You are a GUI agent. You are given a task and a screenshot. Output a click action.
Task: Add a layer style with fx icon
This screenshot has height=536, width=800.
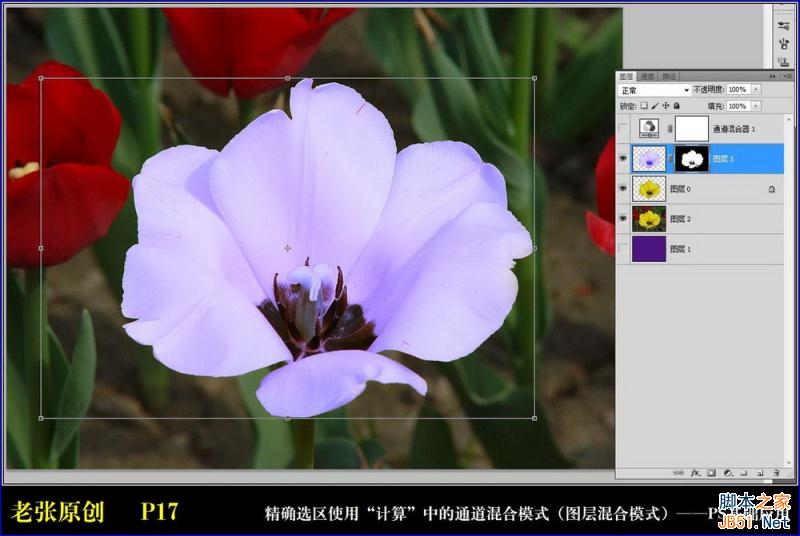click(x=695, y=473)
